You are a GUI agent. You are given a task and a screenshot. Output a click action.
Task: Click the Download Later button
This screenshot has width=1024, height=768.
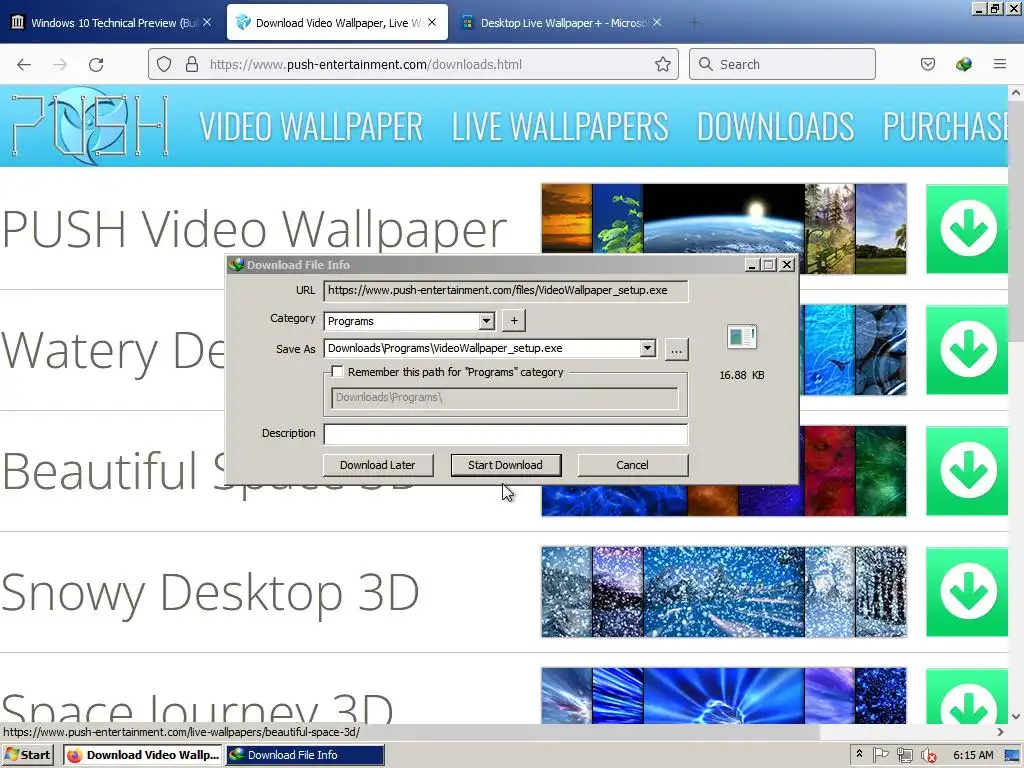pos(377,465)
